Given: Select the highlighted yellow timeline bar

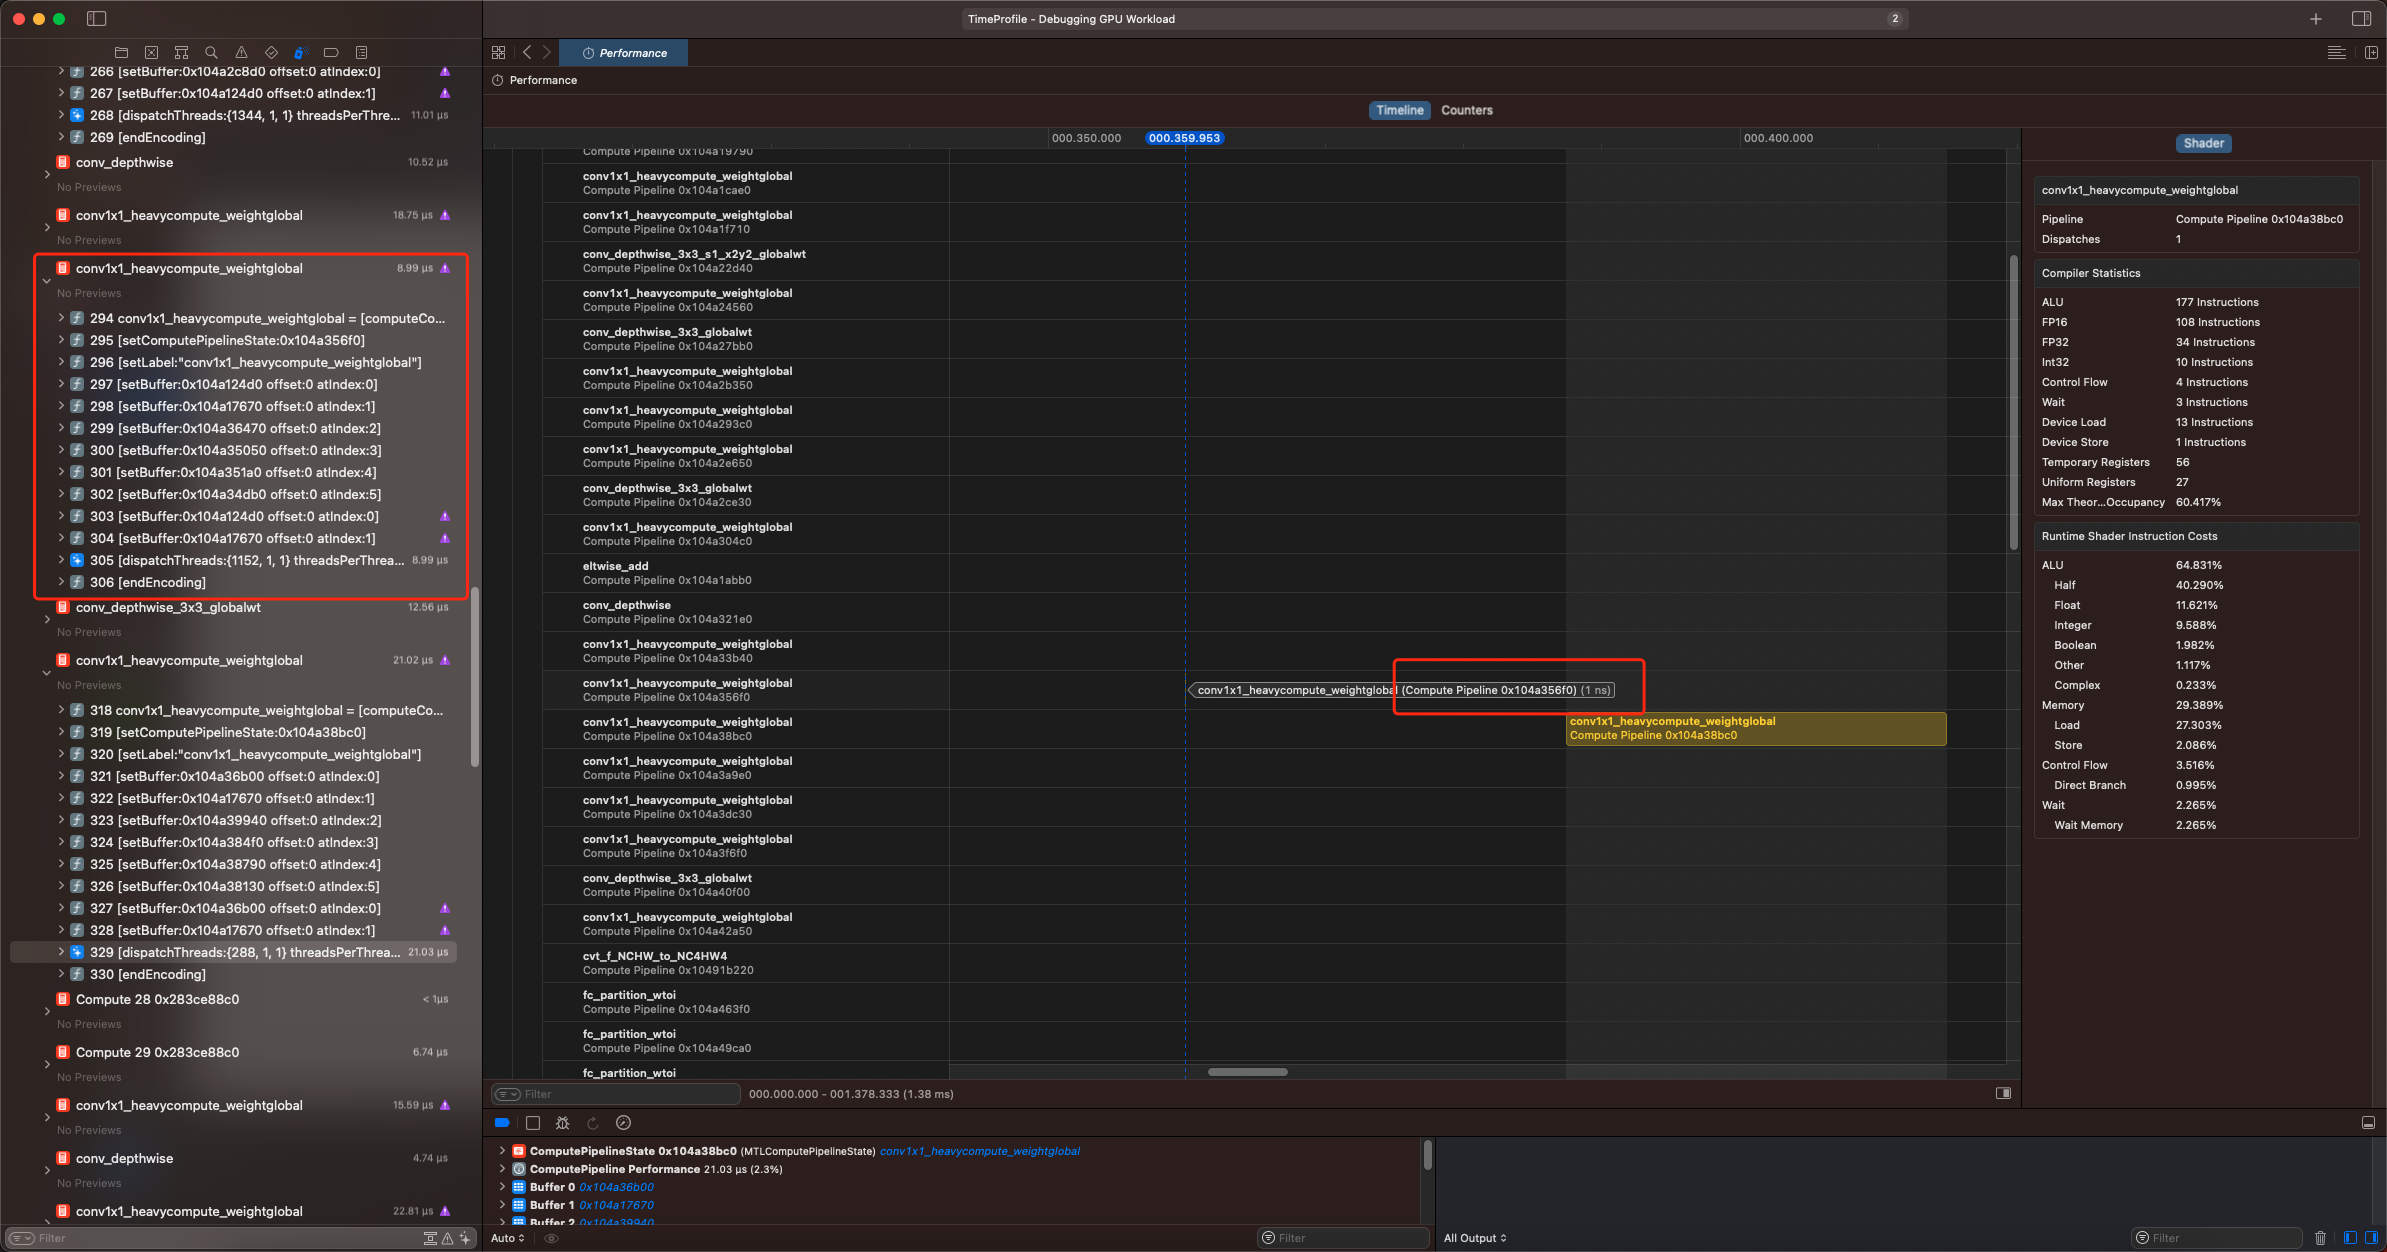Looking at the screenshot, I should pos(1755,729).
